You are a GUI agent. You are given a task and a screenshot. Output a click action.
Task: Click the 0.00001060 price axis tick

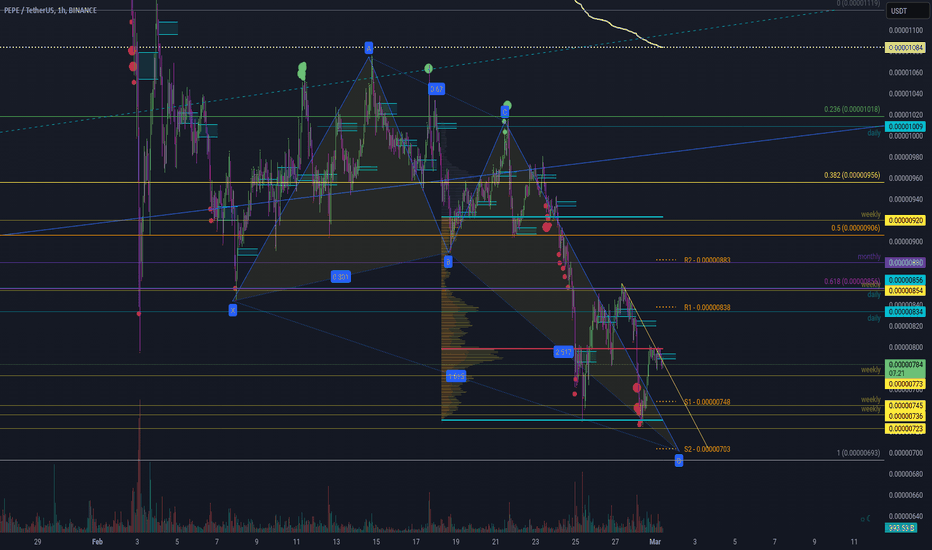tap(906, 73)
